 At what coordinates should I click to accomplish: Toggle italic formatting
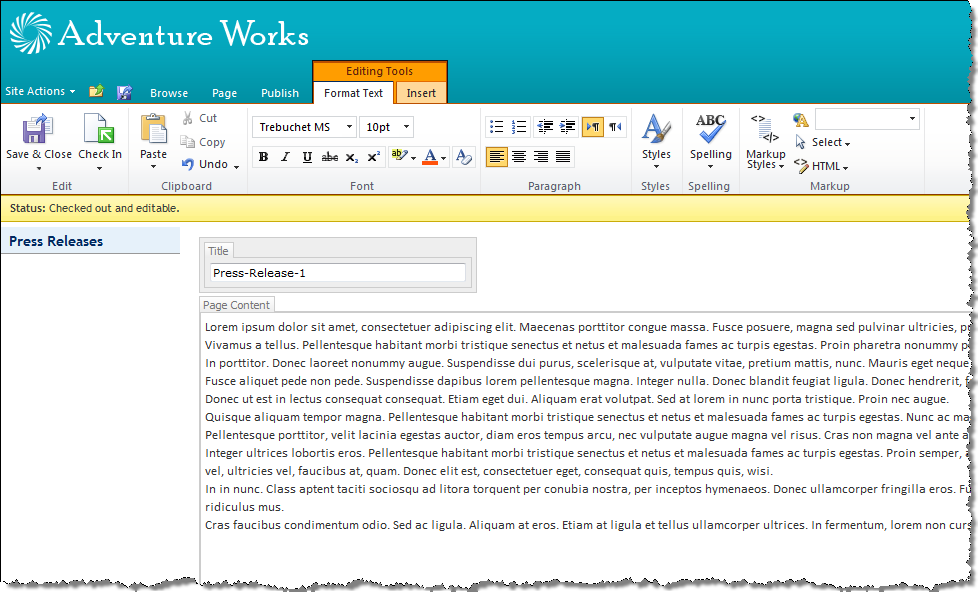[285, 157]
